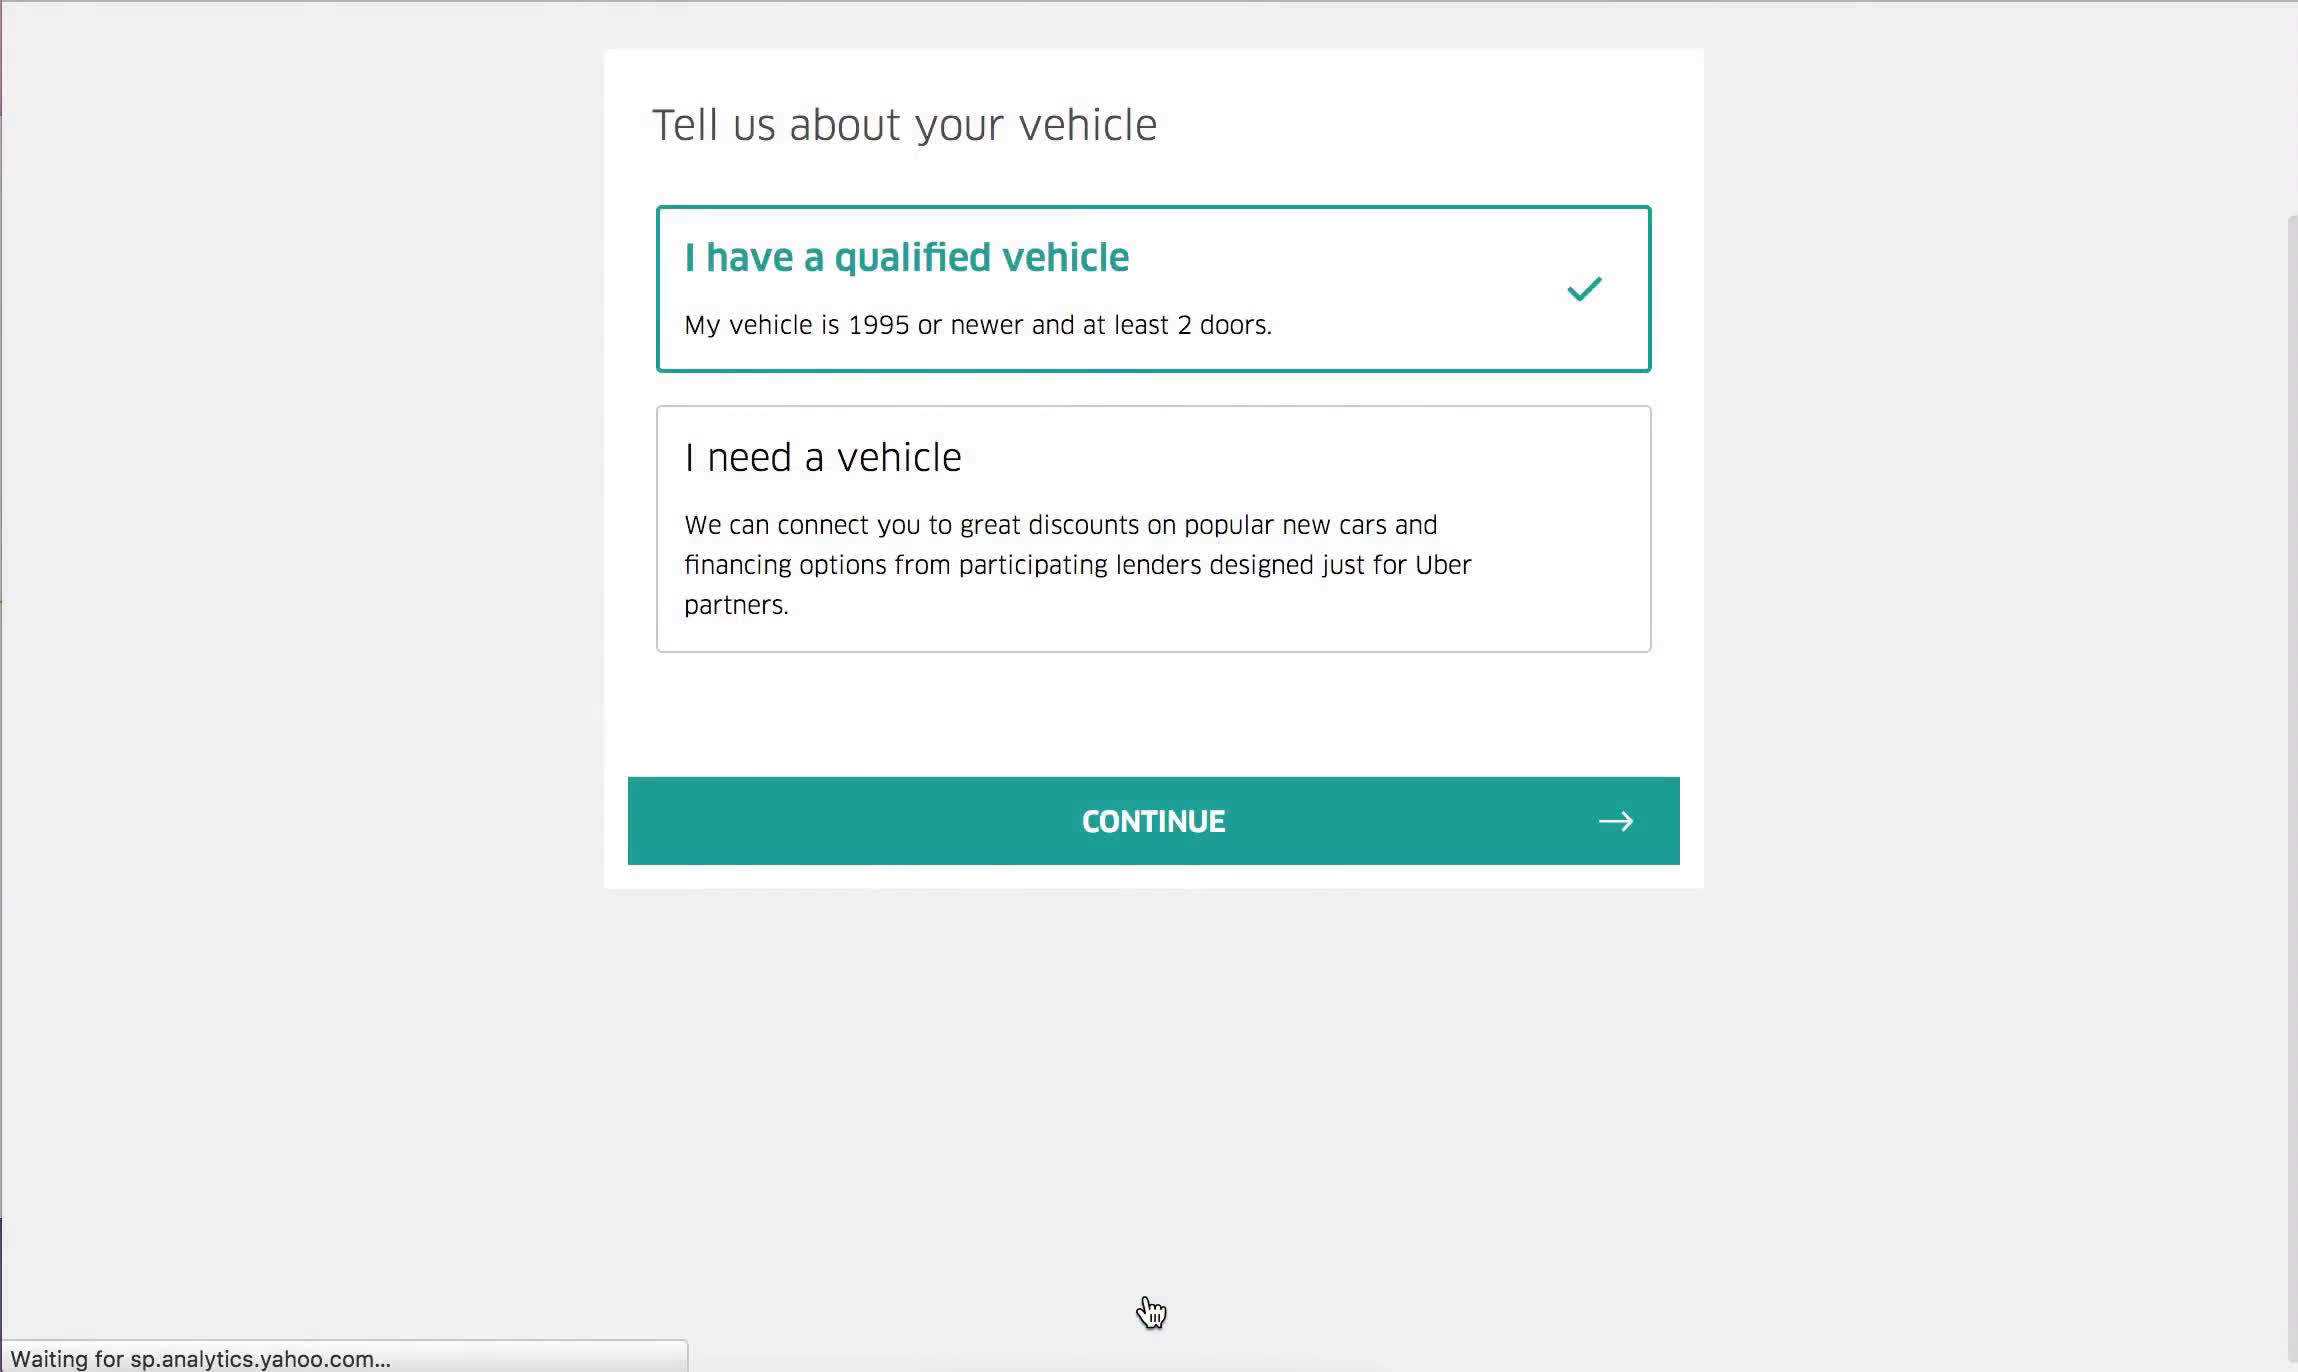This screenshot has width=2298, height=1372.
Task: Click the 'I need a vehicle' heading text
Action: (x=822, y=457)
